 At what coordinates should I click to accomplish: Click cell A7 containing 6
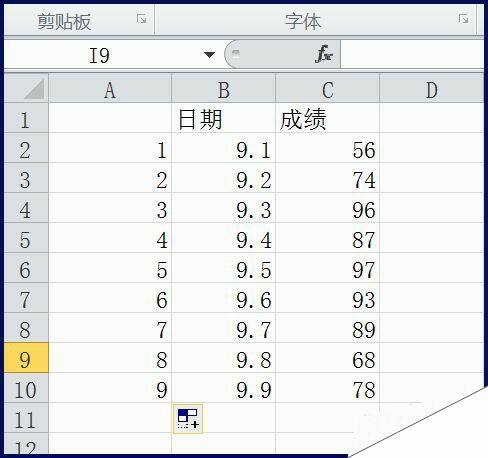click(110, 298)
